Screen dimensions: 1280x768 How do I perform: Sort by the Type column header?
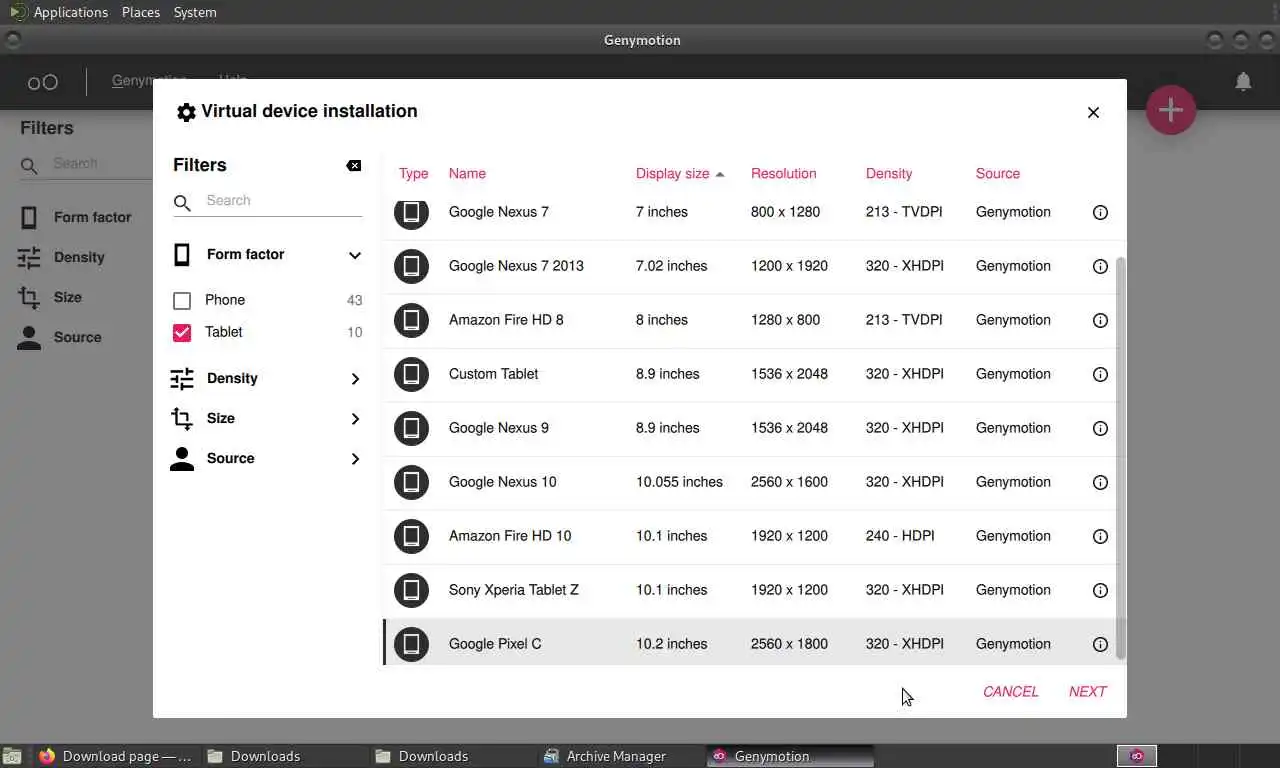coord(413,174)
